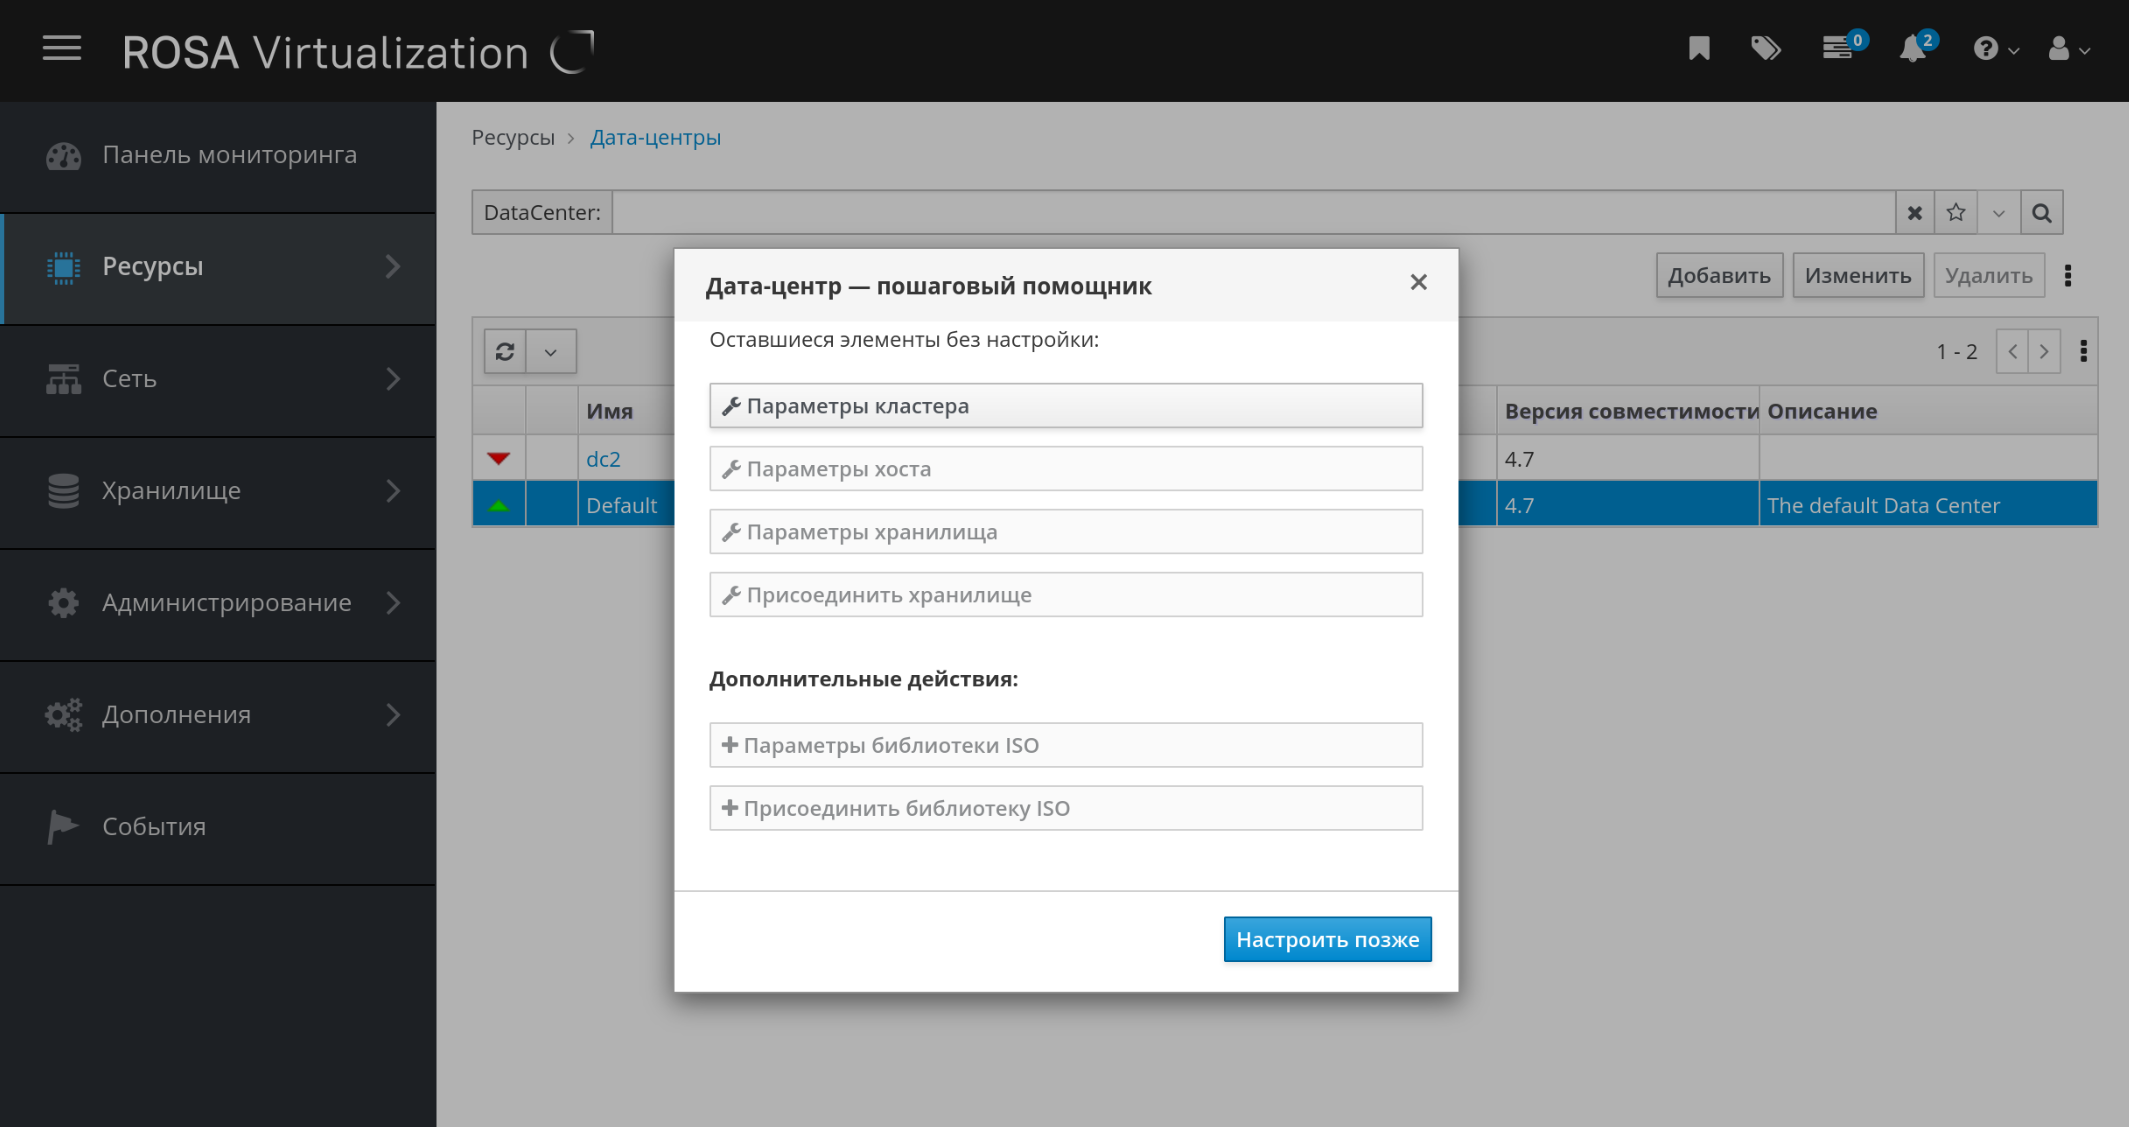Click the refresh table icon
The height and width of the screenshot is (1127, 2129).
pos(505,352)
